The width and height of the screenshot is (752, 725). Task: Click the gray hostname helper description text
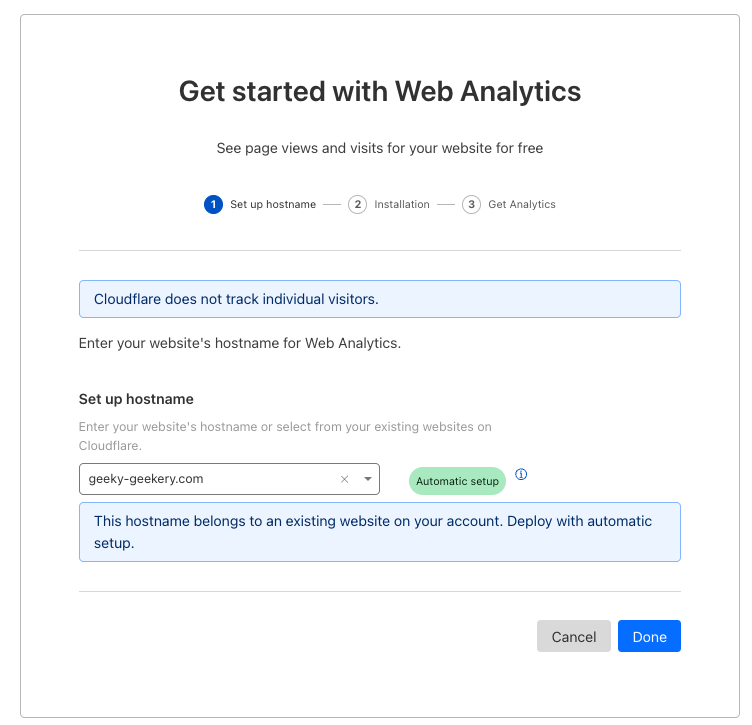tap(285, 436)
